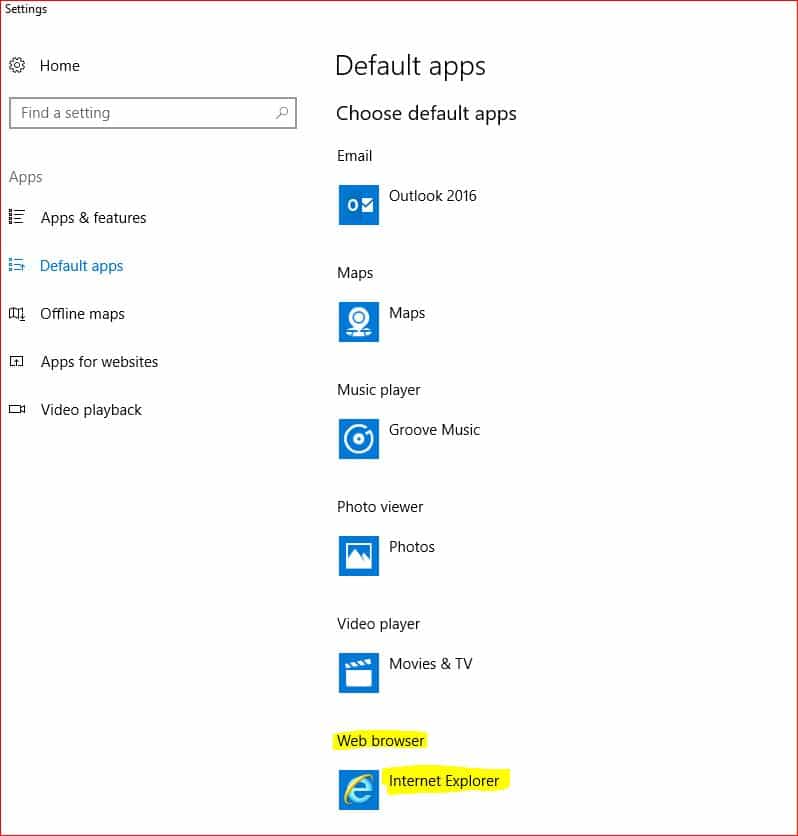Viewport: 798px width, 836px height.
Task: Select Default apps in sidebar
Action: coord(82,266)
